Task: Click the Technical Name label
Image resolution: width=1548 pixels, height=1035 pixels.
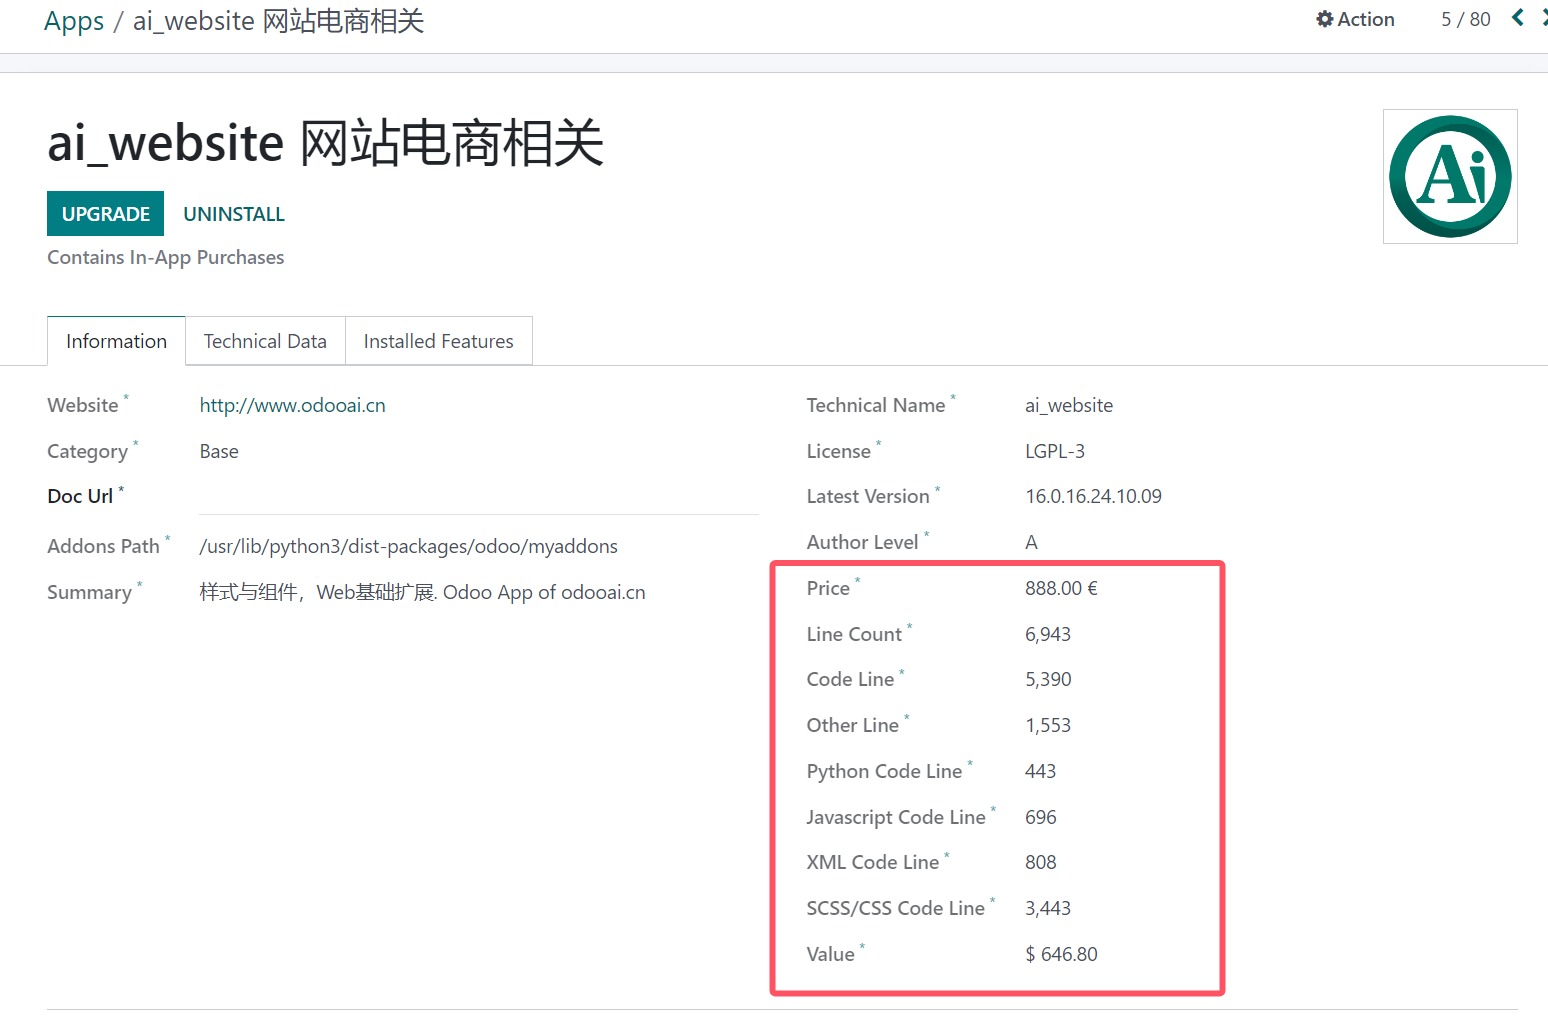Action: tap(876, 405)
